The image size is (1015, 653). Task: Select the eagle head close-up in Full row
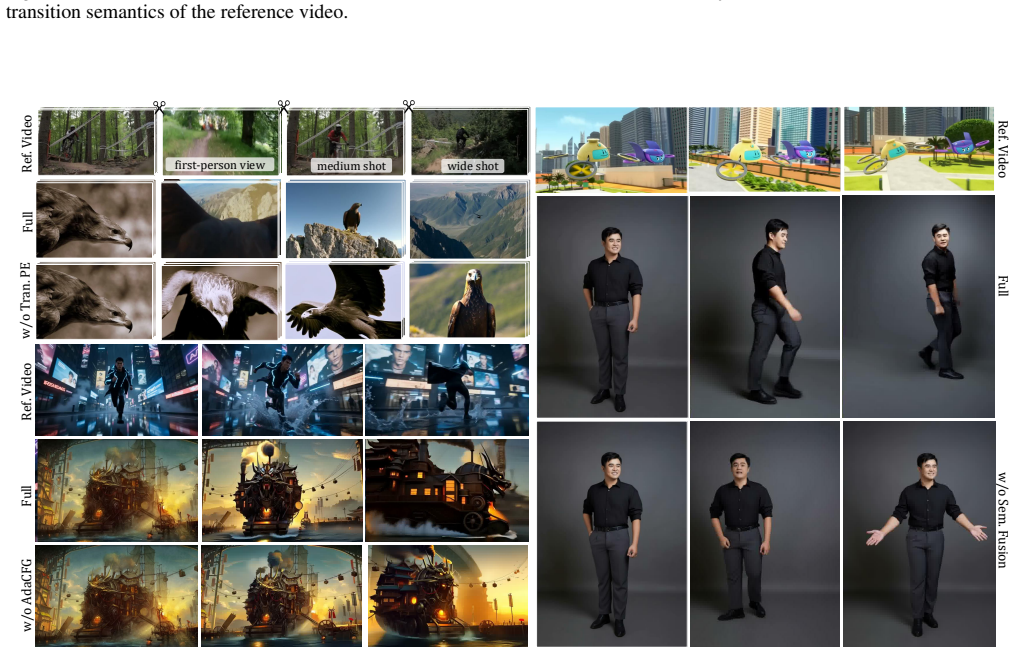[x=95, y=219]
